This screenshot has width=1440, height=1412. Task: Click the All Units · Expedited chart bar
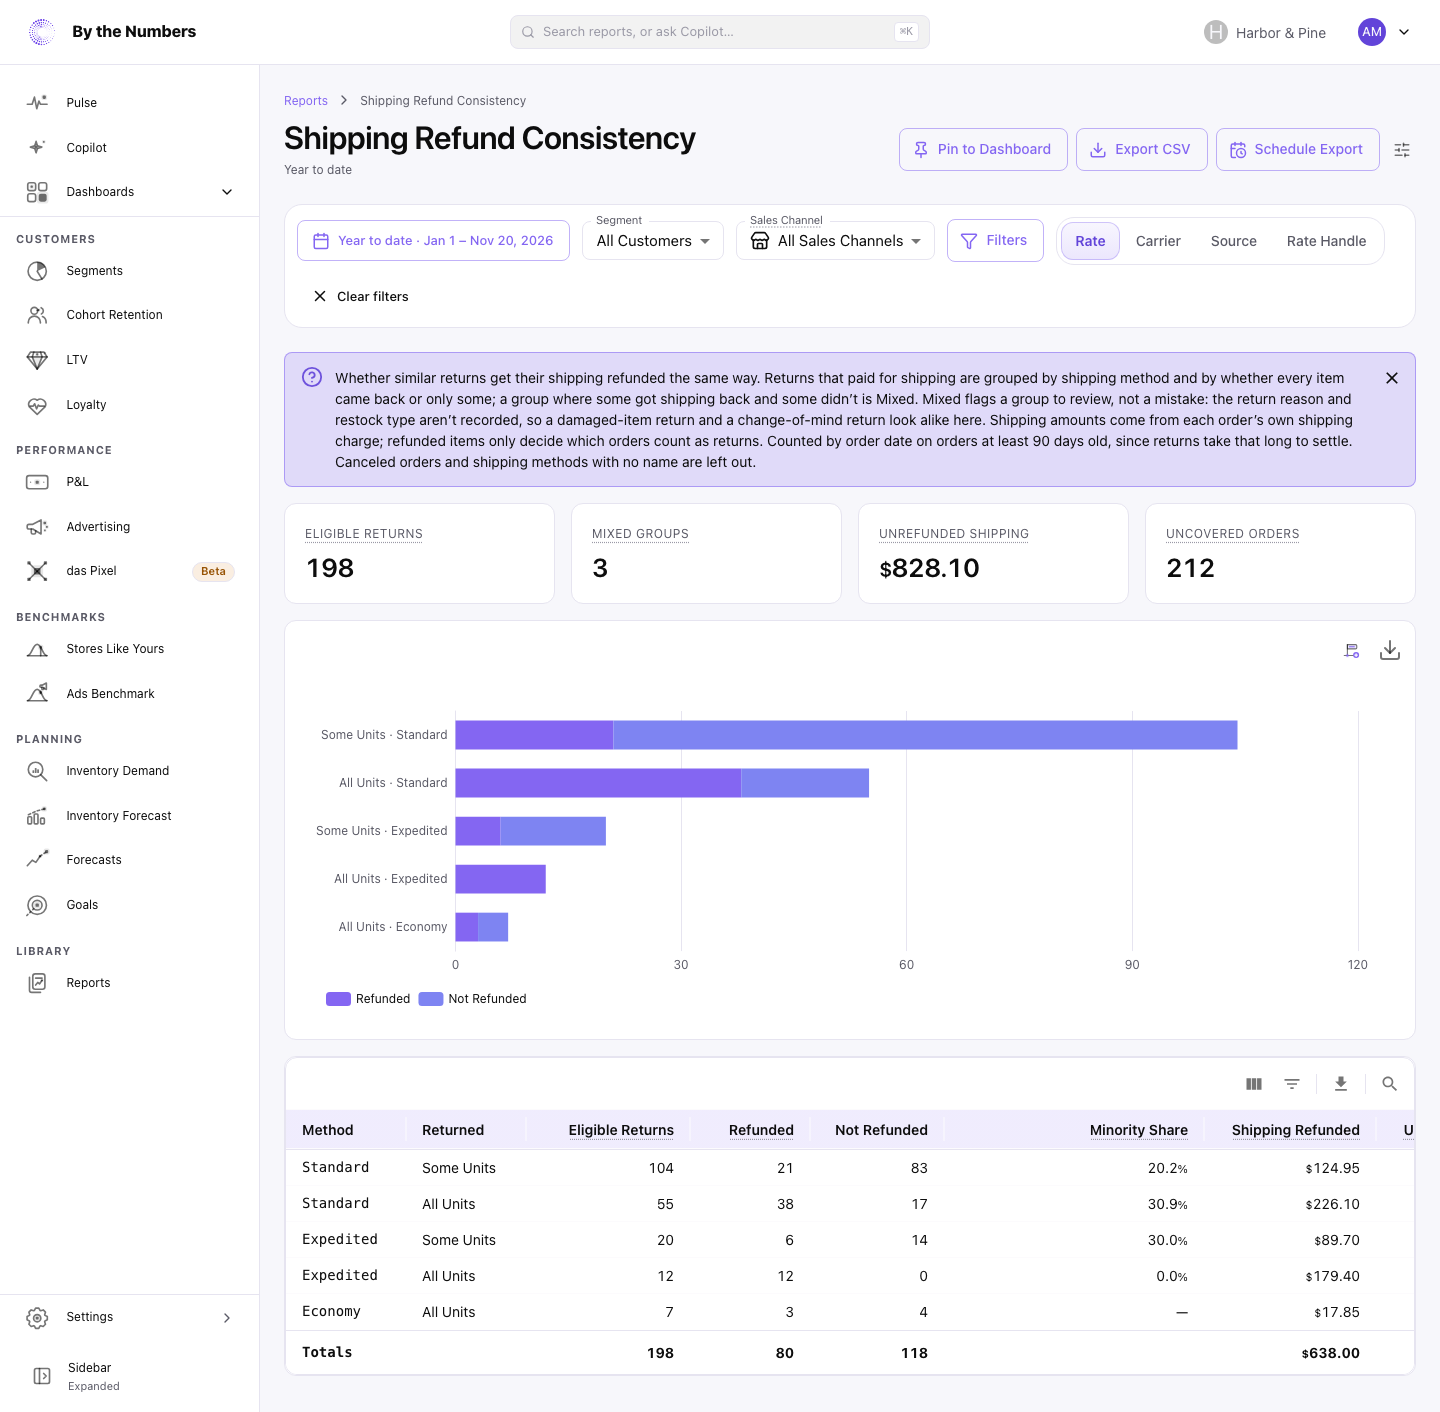[x=500, y=879]
